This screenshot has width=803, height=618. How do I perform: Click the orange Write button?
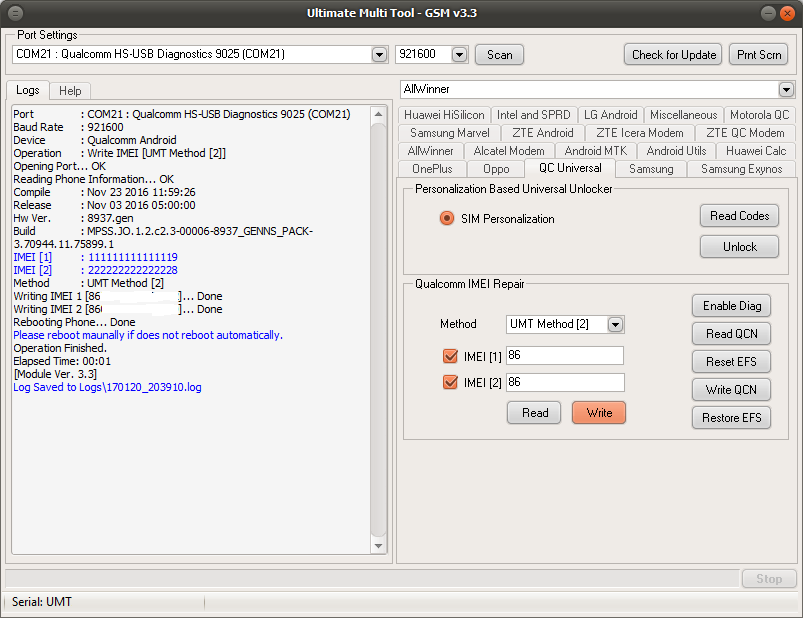coord(599,413)
